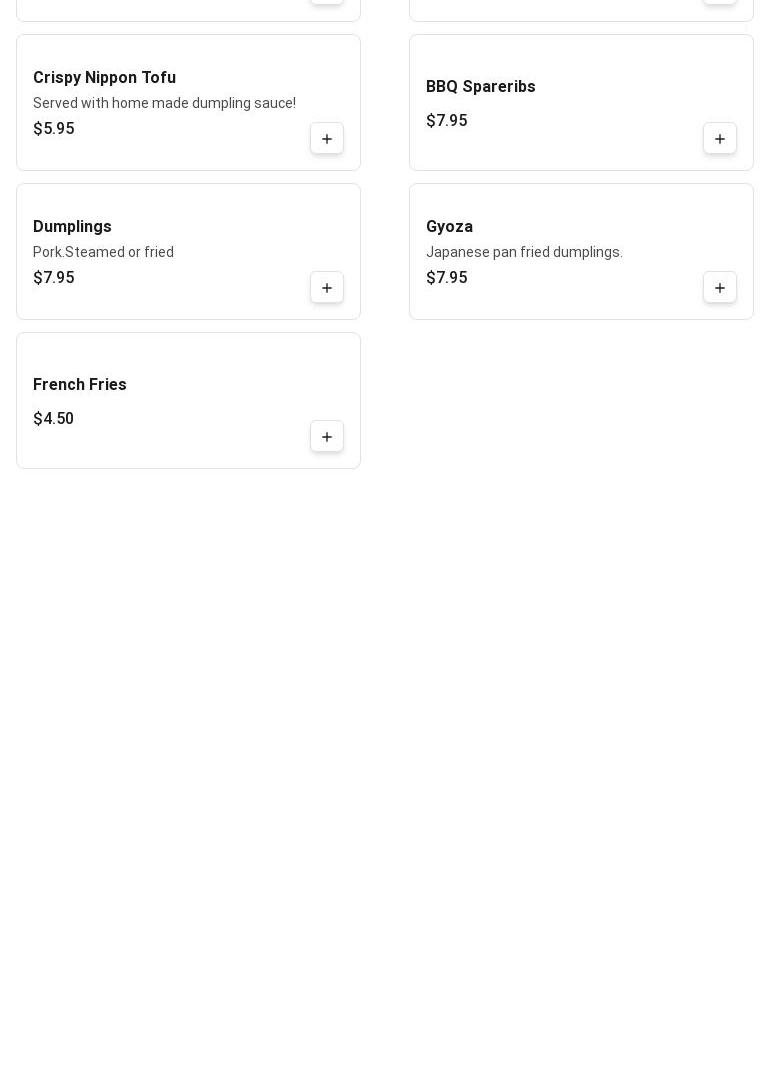Click the $7.95 price under BBQ Spareribs
The image size is (770, 1086).
(x=447, y=121)
